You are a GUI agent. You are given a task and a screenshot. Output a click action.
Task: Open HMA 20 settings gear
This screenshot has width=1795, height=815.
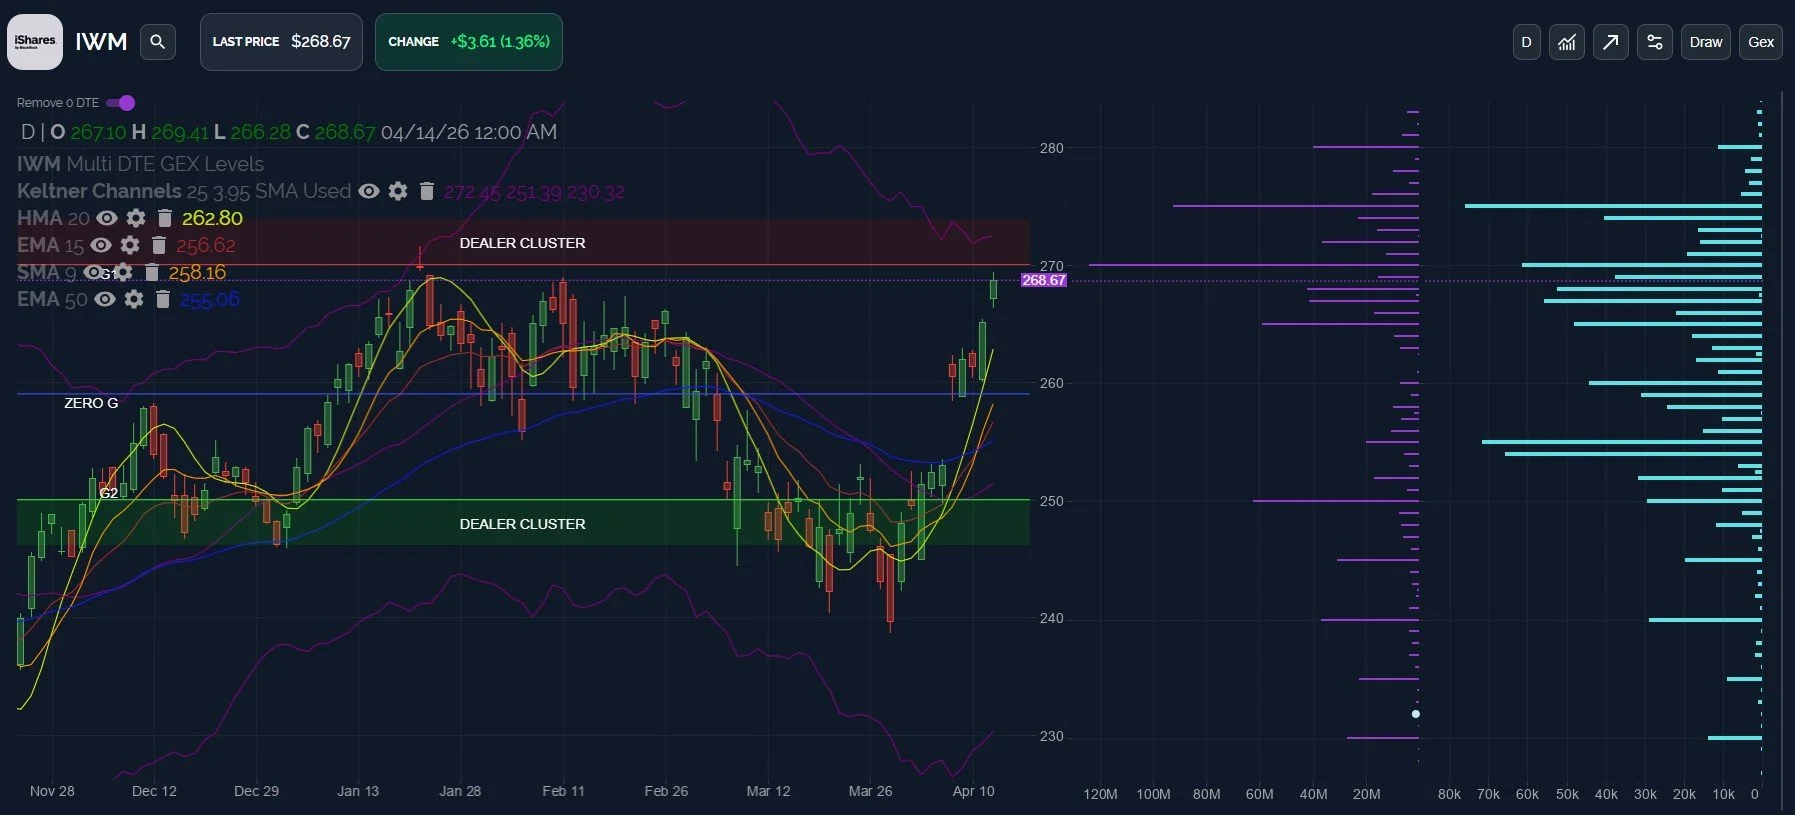pos(136,218)
